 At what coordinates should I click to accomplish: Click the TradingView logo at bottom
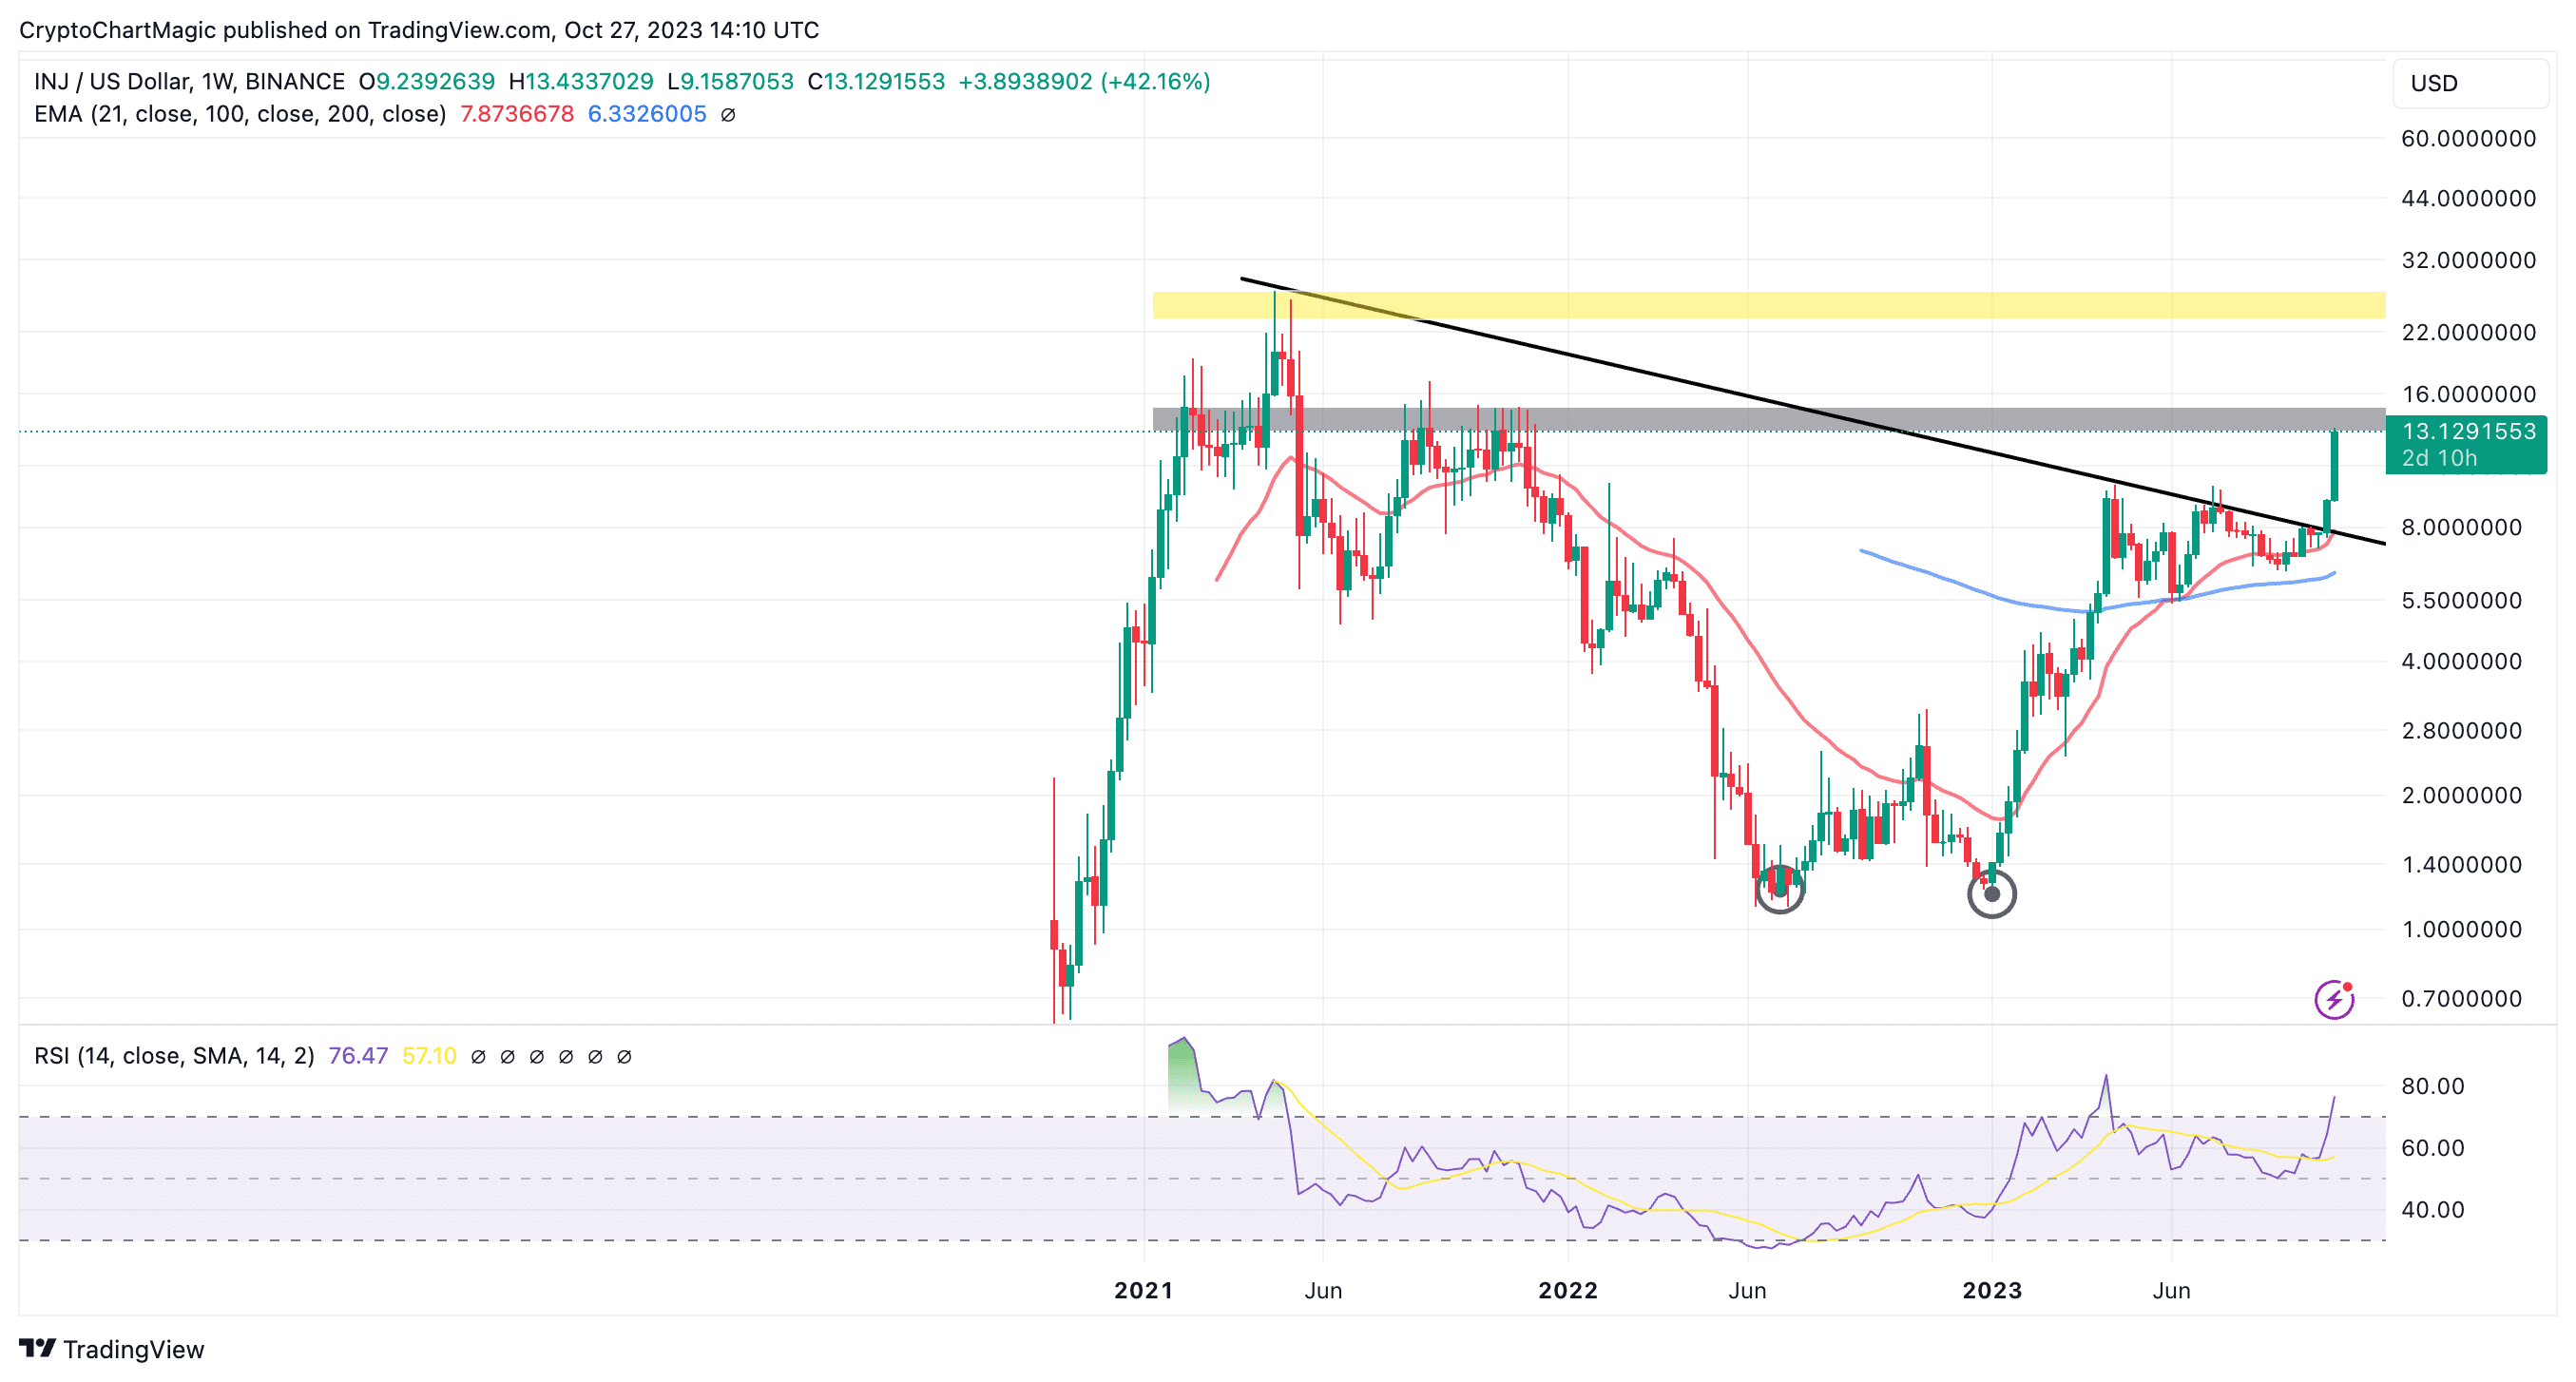[112, 1349]
